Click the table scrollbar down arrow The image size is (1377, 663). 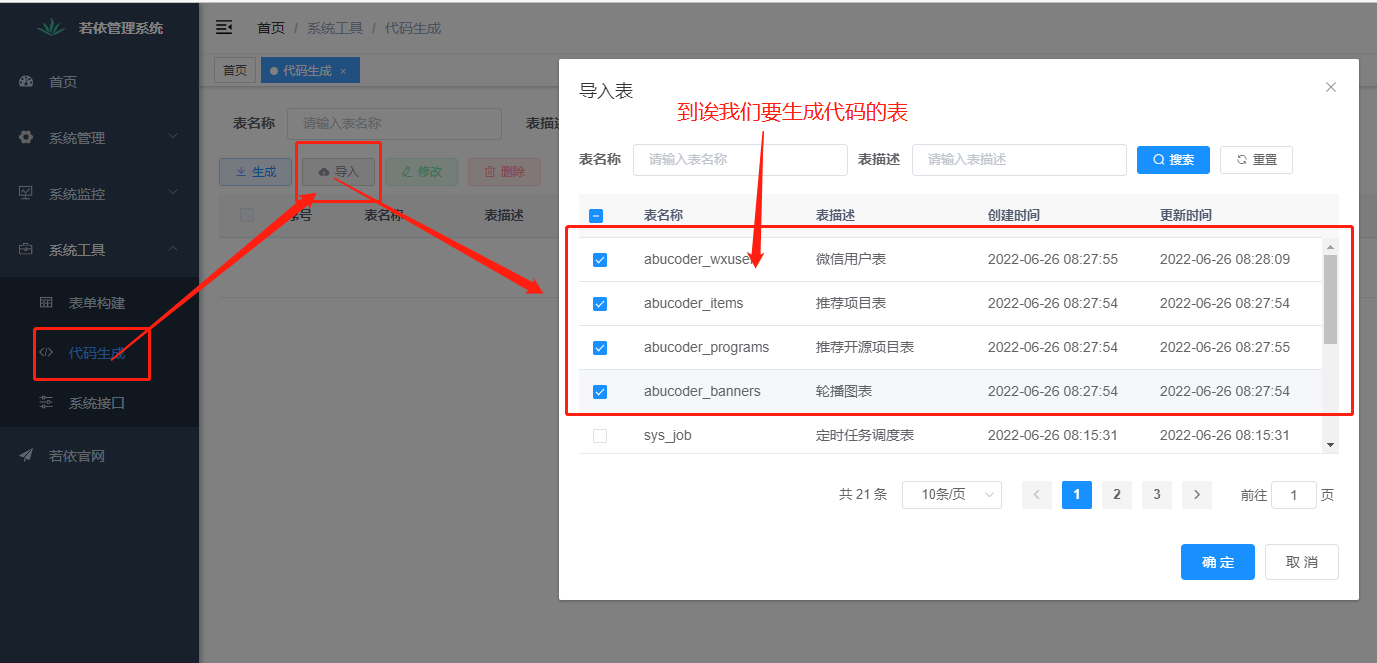coord(1330,444)
